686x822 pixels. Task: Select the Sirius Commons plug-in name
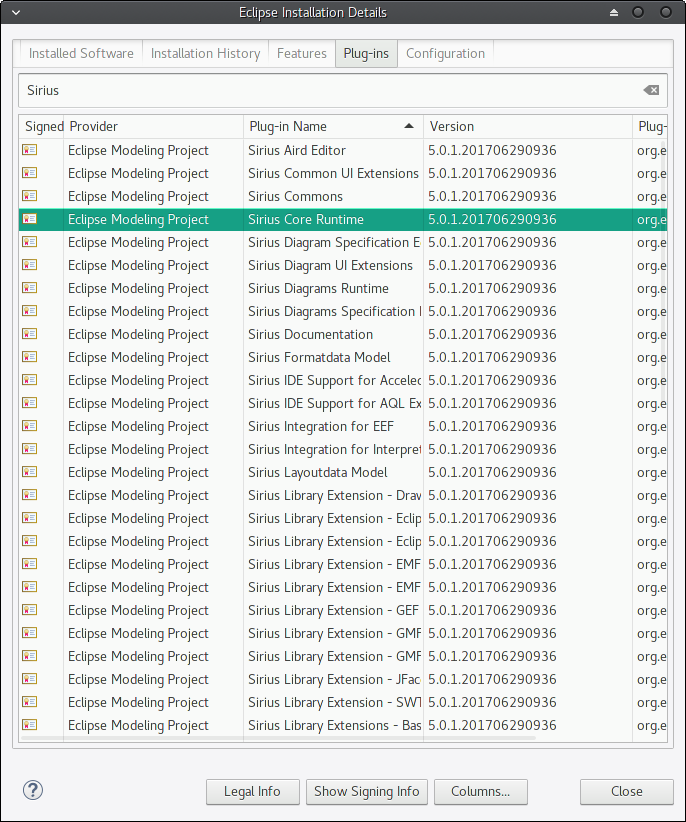(296, 196)
